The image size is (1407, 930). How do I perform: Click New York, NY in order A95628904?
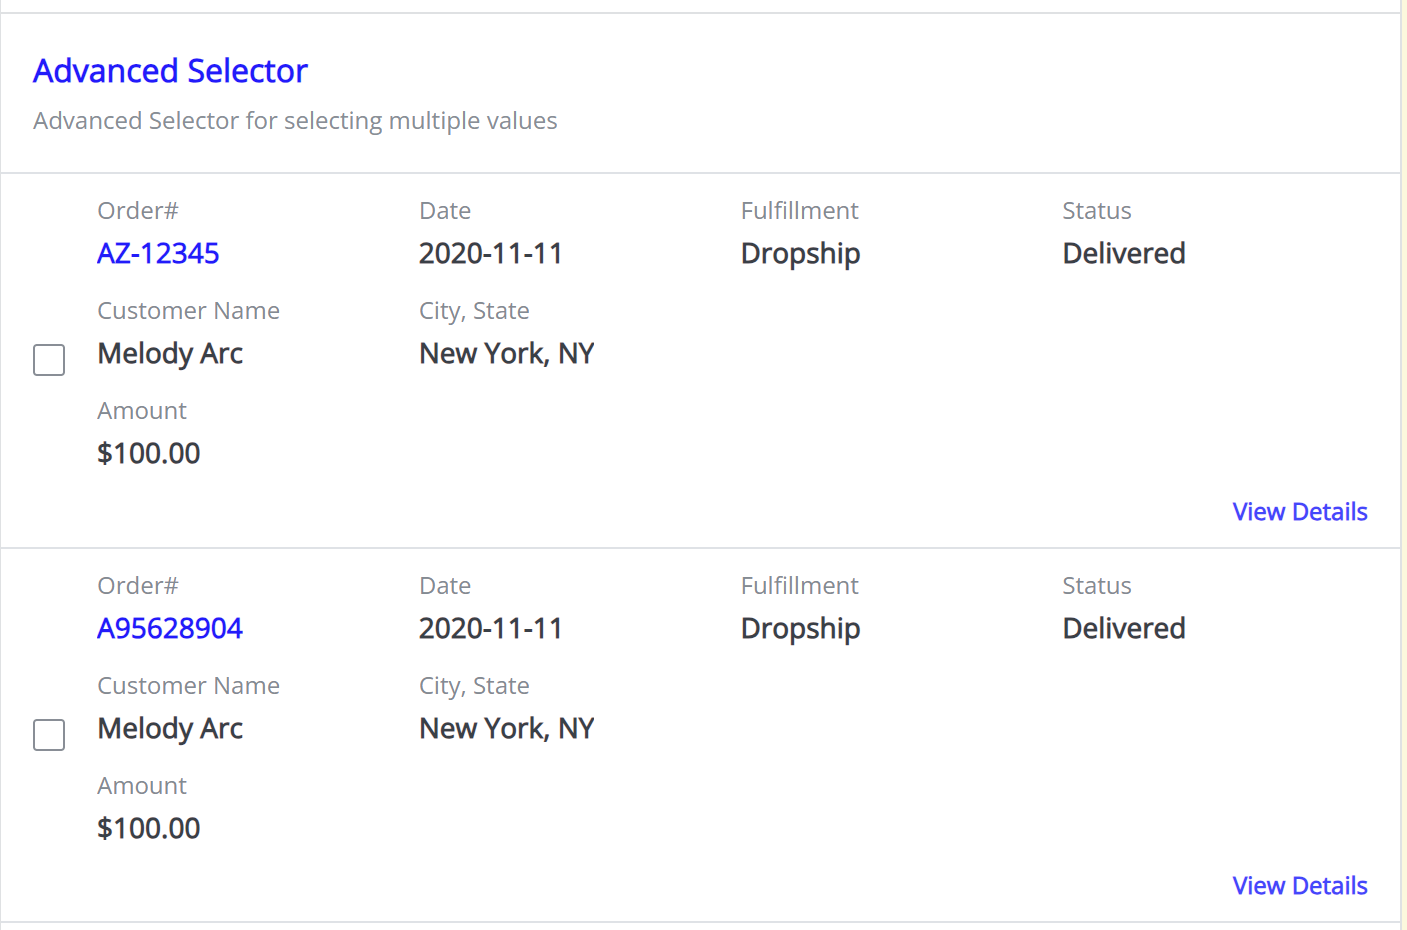tap(507, 729)
